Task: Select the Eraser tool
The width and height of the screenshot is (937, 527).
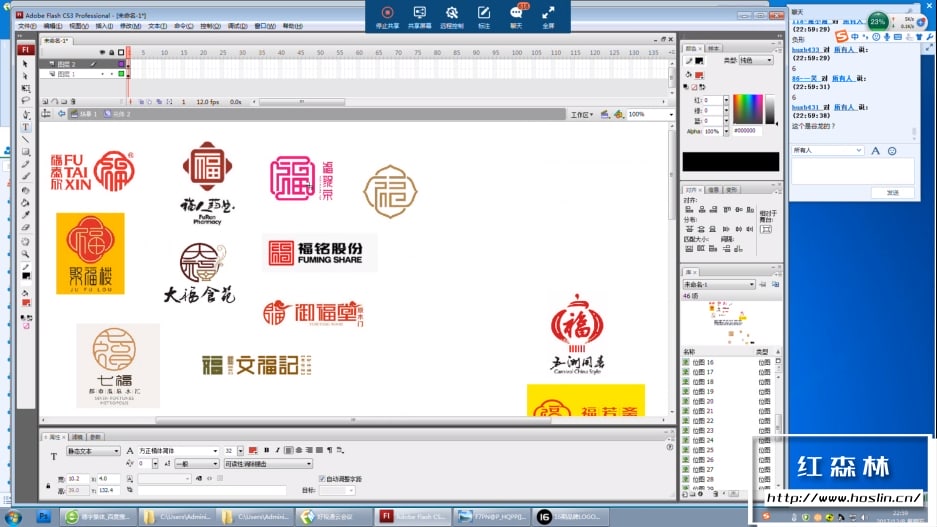Action: click(26, 228)
